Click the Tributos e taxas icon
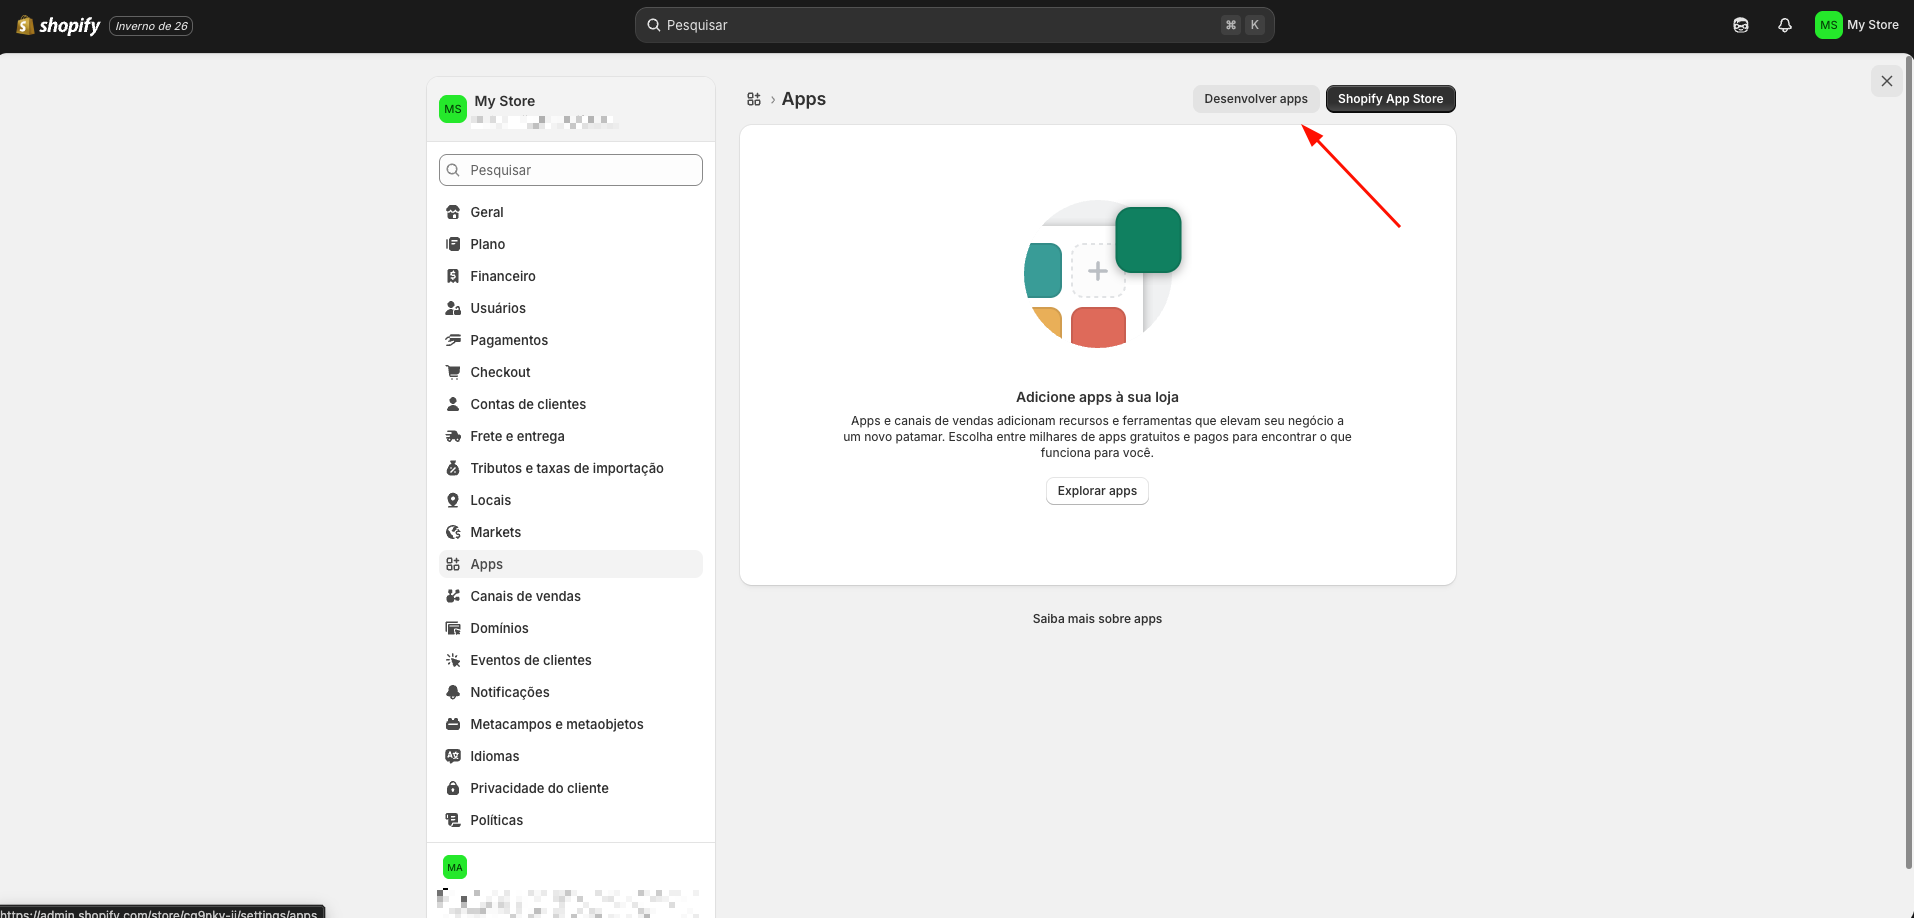Screen dimensions: 1914x918 point(453,468)
